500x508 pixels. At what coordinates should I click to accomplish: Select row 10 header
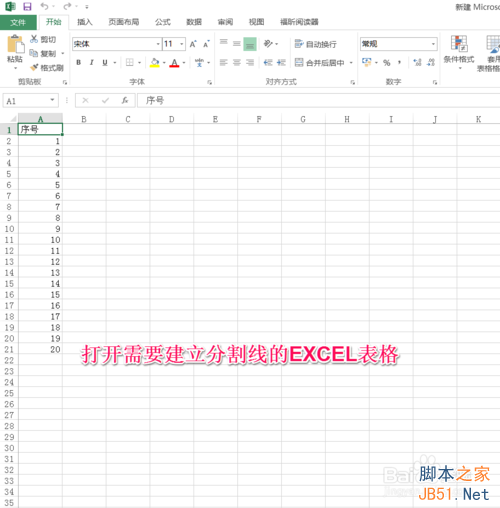[x=9, y=229]
